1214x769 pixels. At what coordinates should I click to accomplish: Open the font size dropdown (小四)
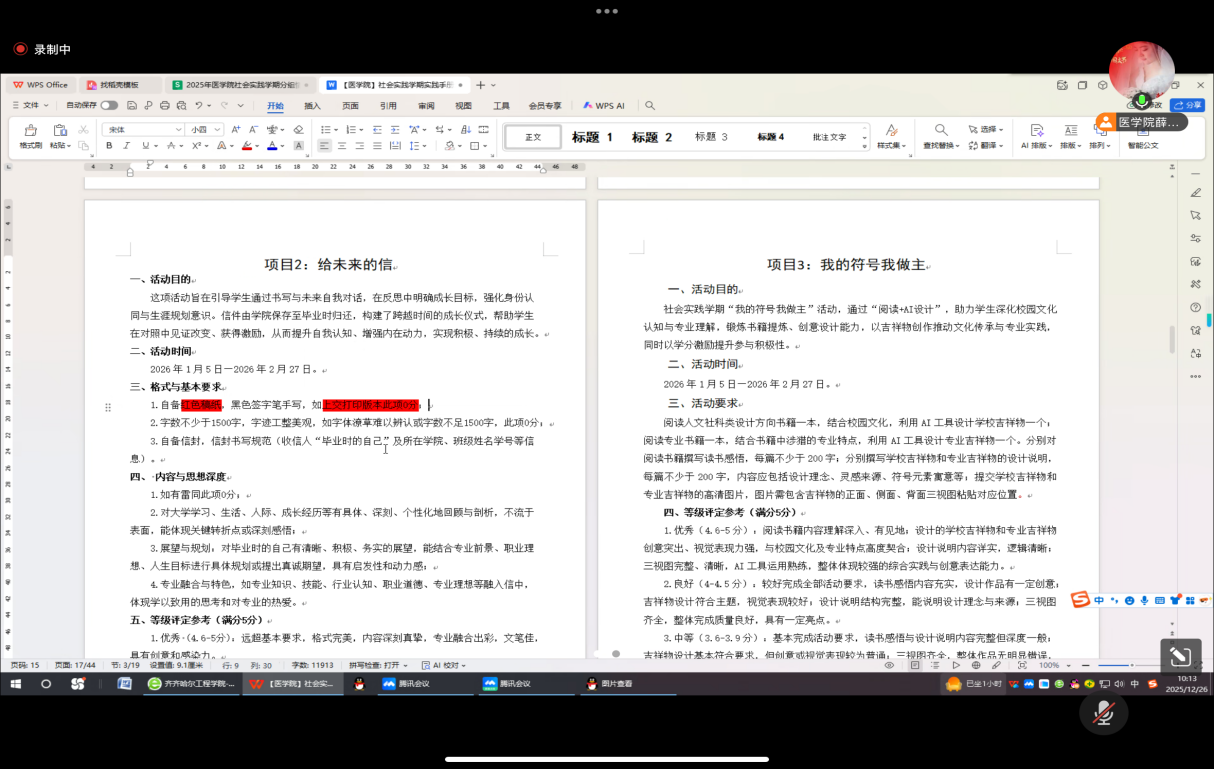pyautogui.click(x=217, y=130)
